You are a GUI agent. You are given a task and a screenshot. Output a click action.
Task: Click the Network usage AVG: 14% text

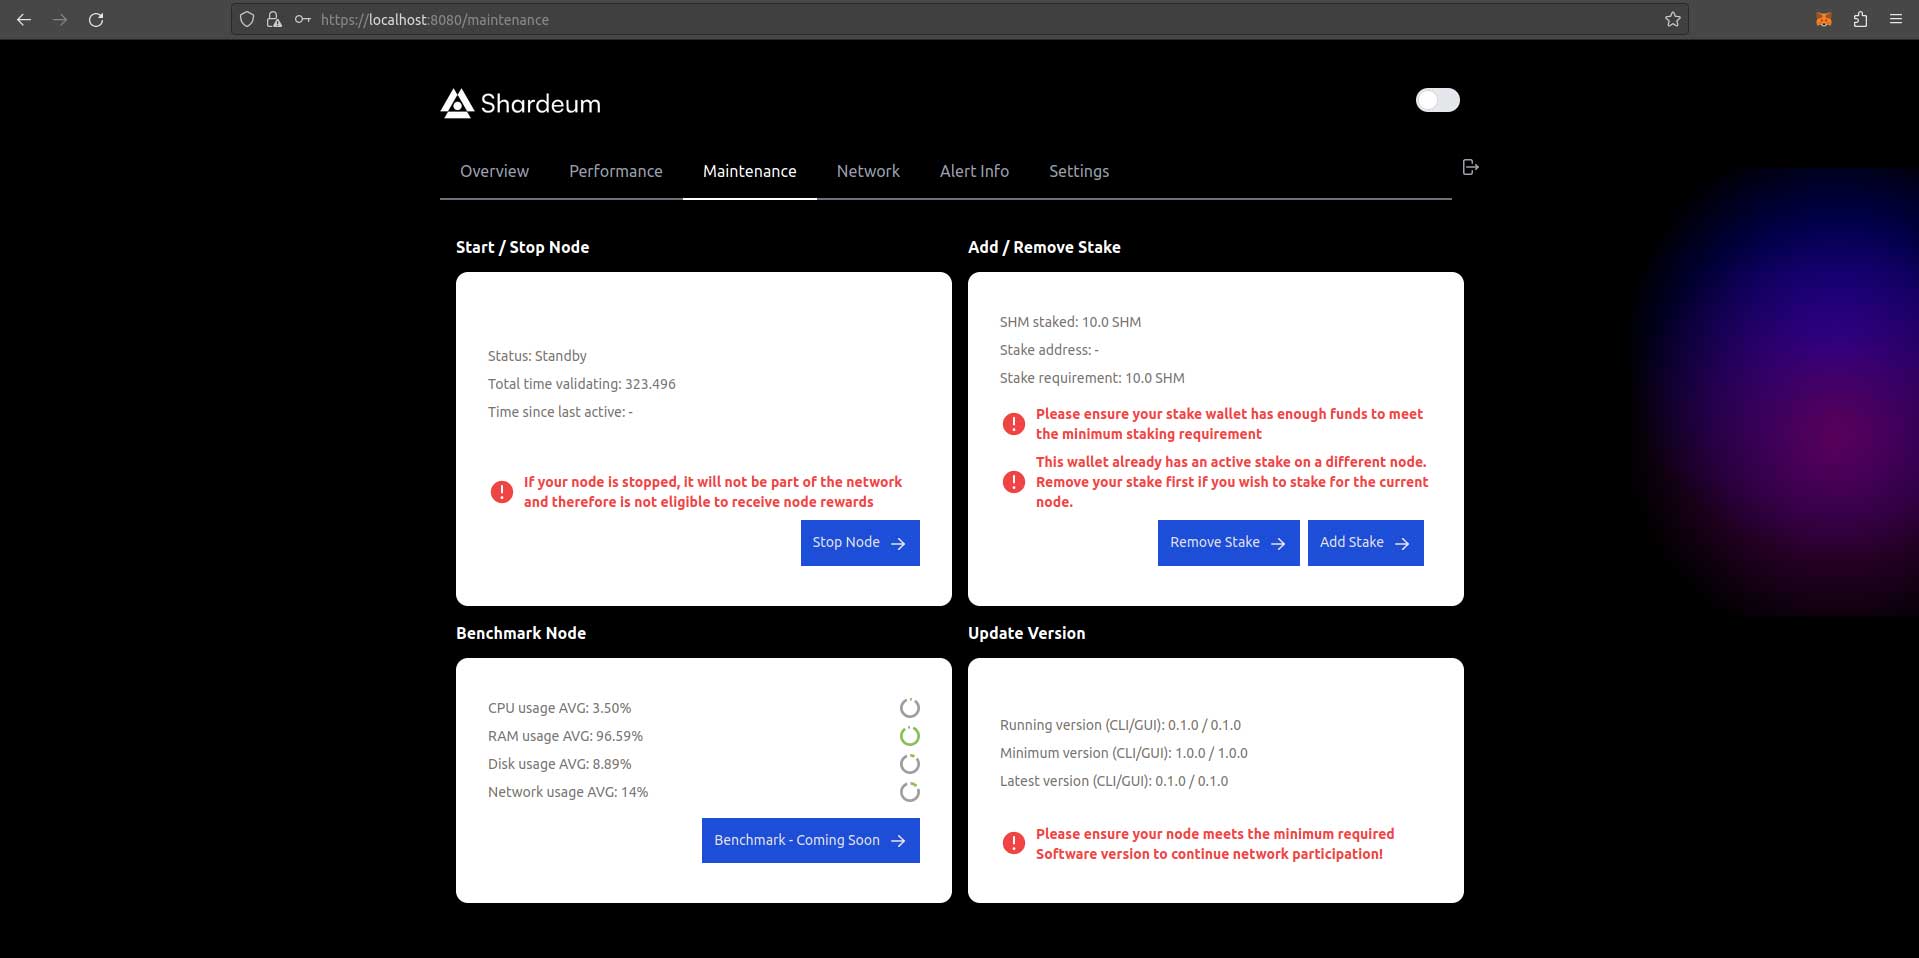pos(568,792)
